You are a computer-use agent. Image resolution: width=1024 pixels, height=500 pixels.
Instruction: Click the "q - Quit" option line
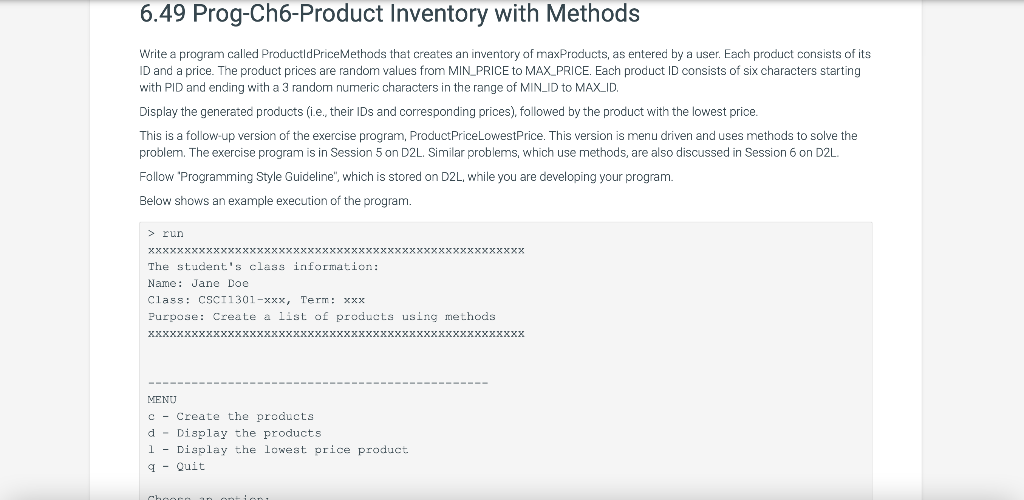click(x=176, y=466)
